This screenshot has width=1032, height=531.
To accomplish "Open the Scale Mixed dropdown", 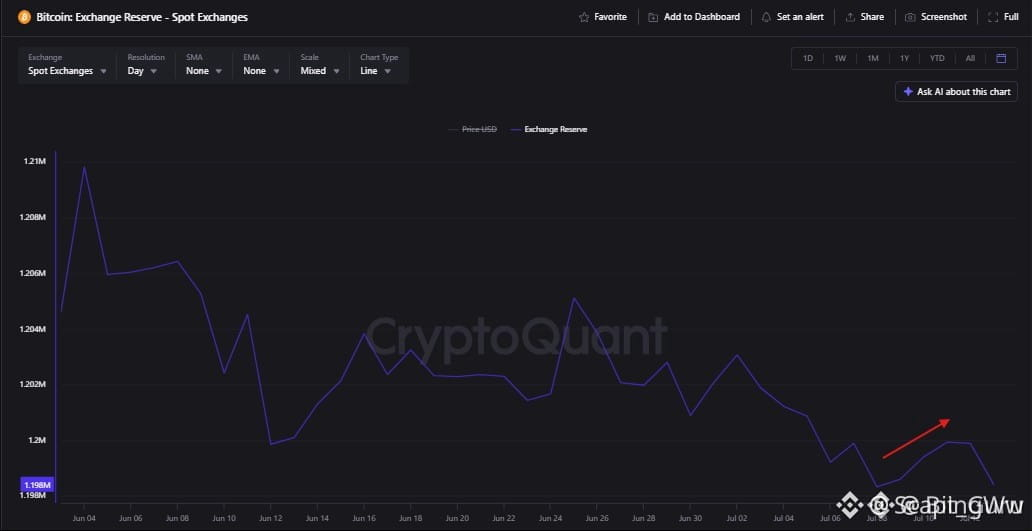I will (x=320, y=65).
